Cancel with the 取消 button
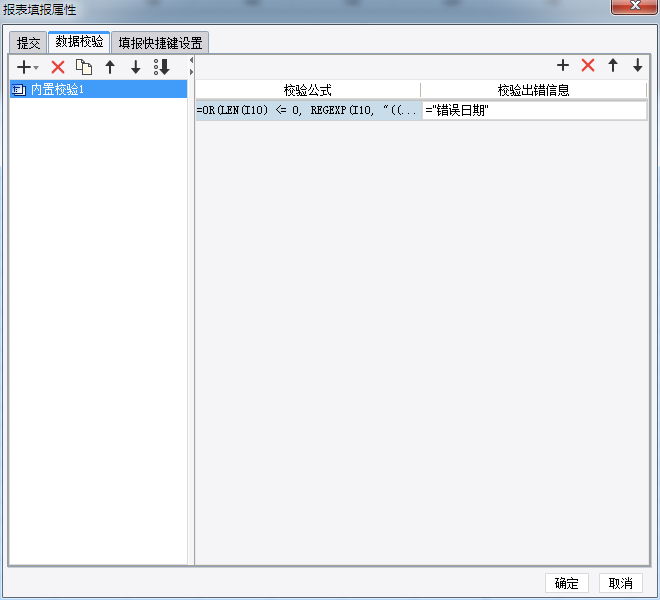This screenshot has width=660, height=600. (x=621, y=583)
